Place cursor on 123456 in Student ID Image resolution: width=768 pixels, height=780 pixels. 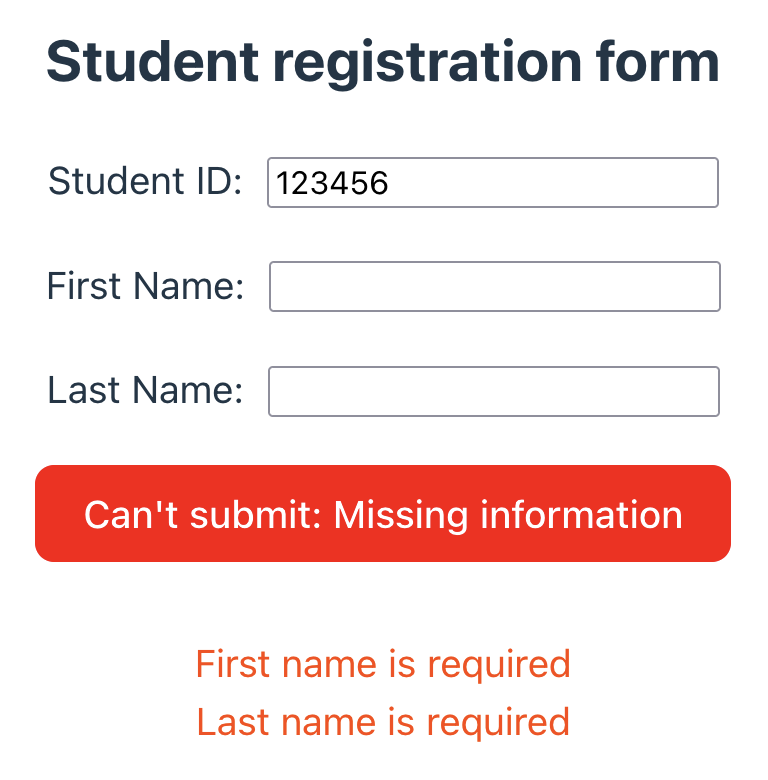coord(332,183)
